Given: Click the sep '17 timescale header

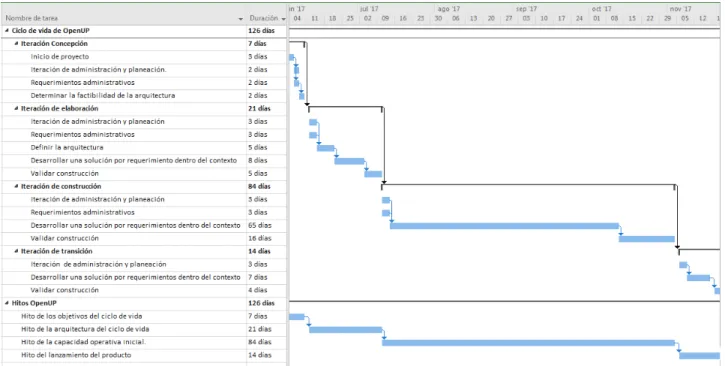Looking at the screenshot, I should tap(527, 9).
